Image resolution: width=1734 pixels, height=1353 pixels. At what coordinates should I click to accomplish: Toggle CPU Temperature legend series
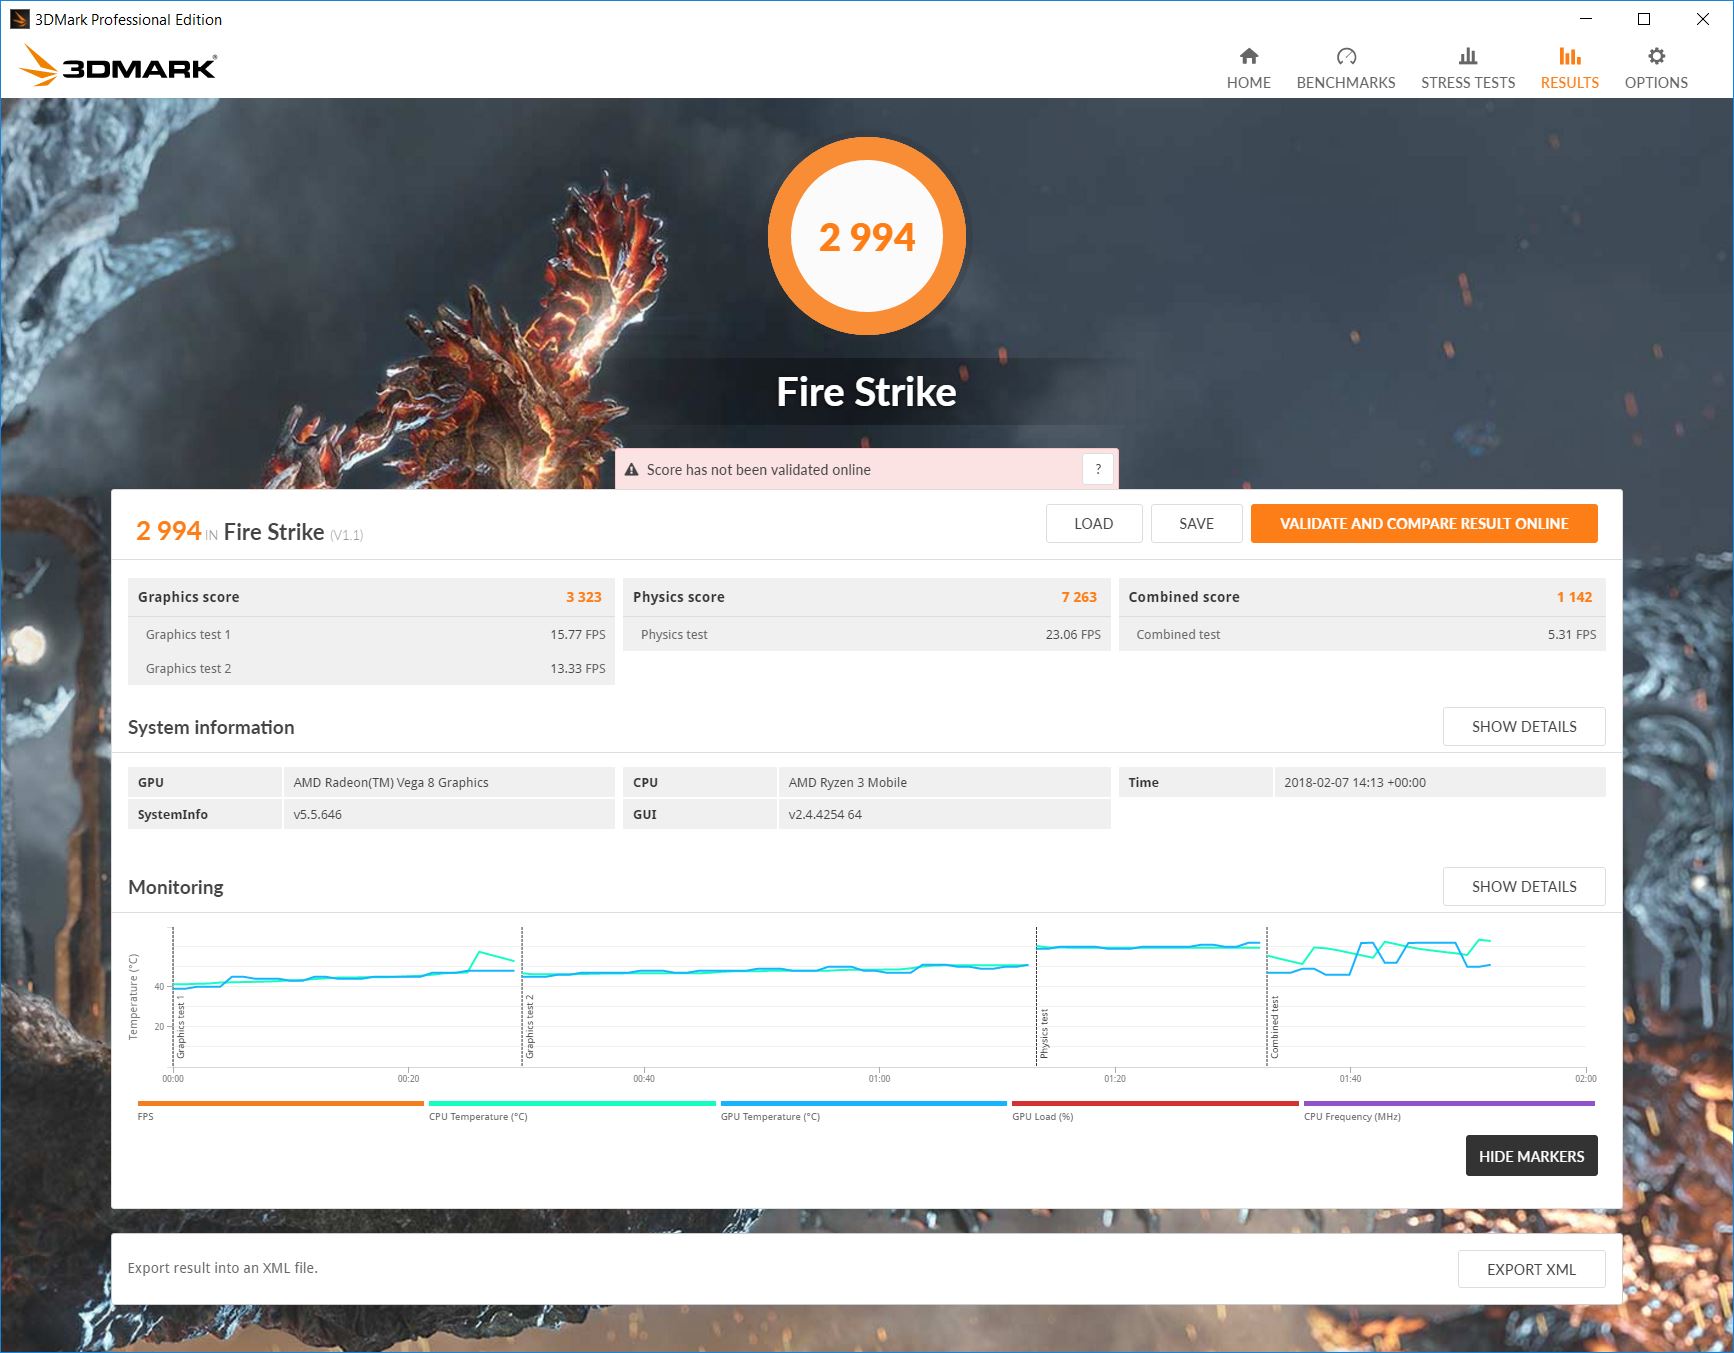click(571, 1104)
